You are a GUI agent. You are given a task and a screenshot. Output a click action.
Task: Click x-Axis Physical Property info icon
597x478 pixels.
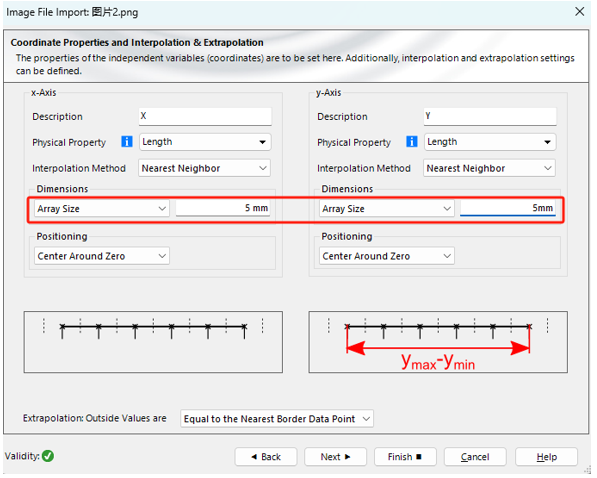pyautogui.click(x=127, y=142)
